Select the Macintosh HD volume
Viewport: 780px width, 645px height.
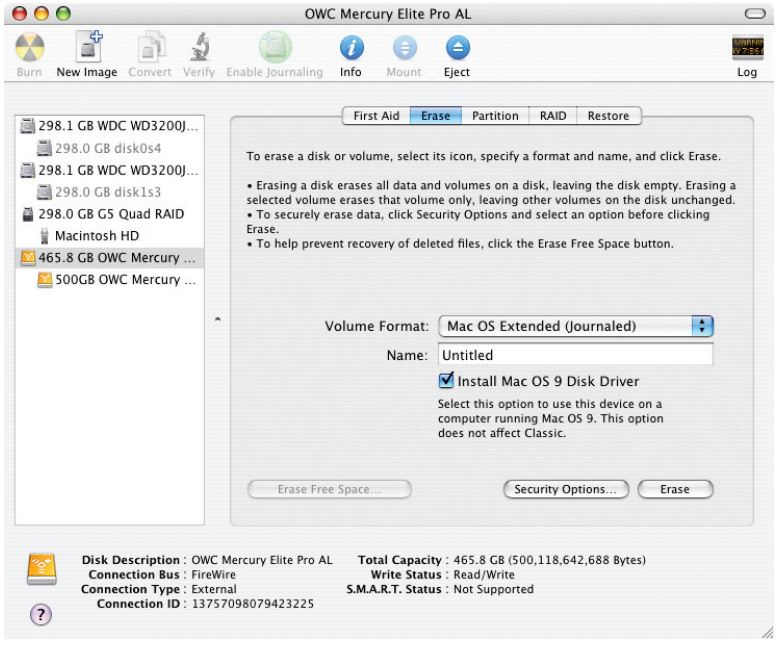pyautogui.click(x=109, y=236)
